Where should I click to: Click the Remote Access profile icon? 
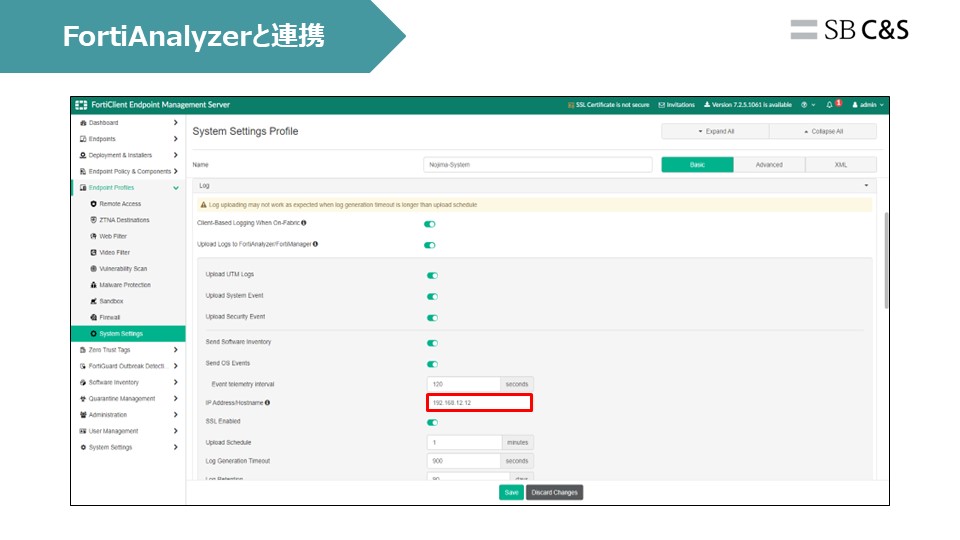94,204
